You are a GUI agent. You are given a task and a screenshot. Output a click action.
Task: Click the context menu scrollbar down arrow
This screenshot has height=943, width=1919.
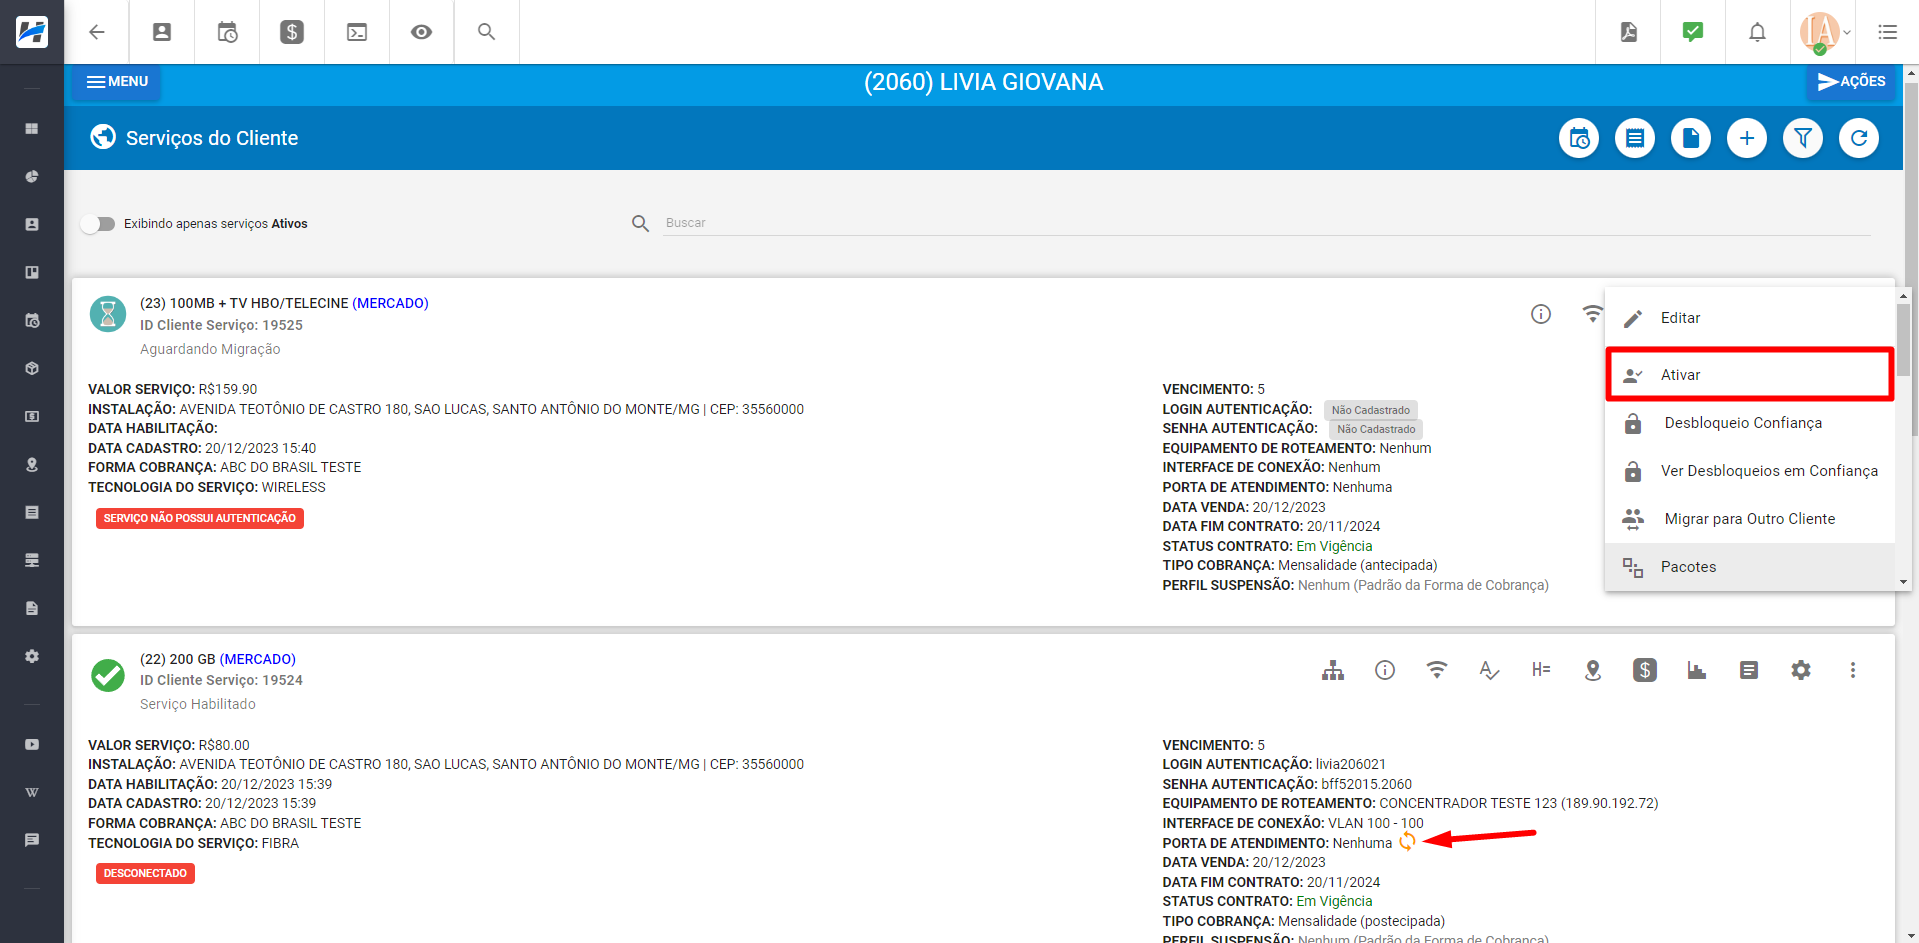(1902, 582)
